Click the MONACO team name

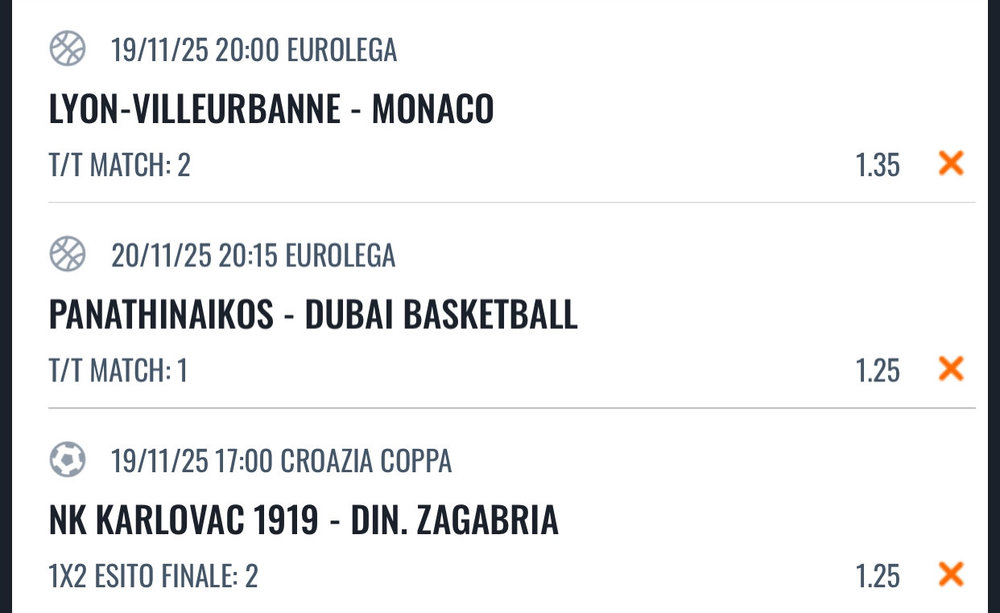click(433, 109)
